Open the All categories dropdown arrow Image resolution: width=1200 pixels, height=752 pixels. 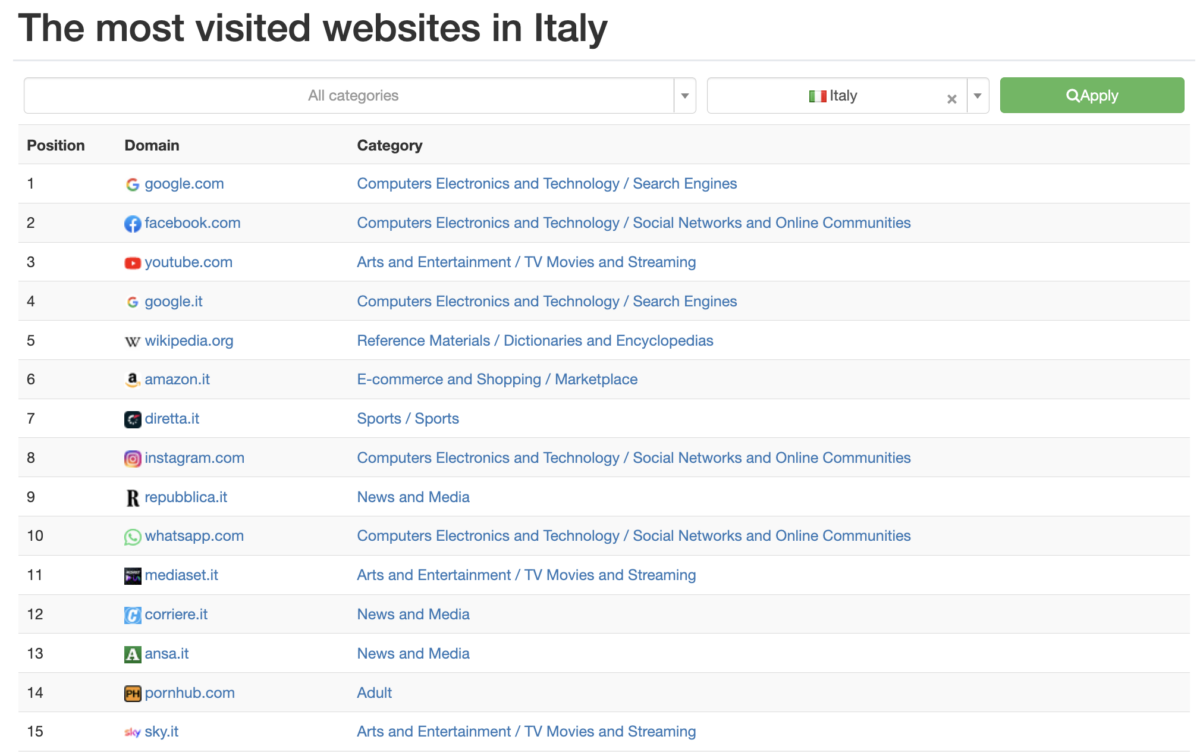click(x=685, y=96)
